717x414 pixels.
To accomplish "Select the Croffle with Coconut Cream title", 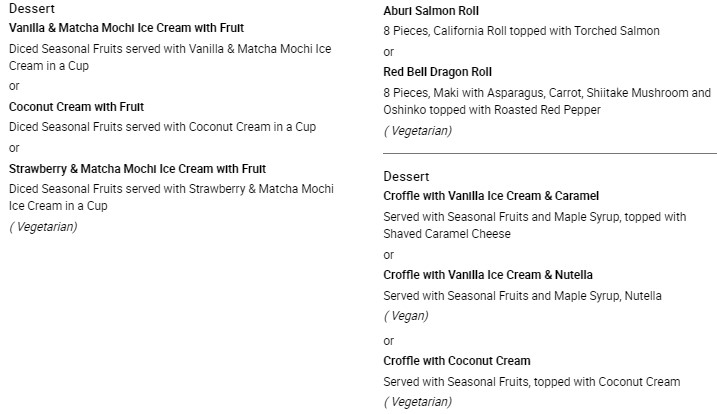I will [x=456, y=361].
